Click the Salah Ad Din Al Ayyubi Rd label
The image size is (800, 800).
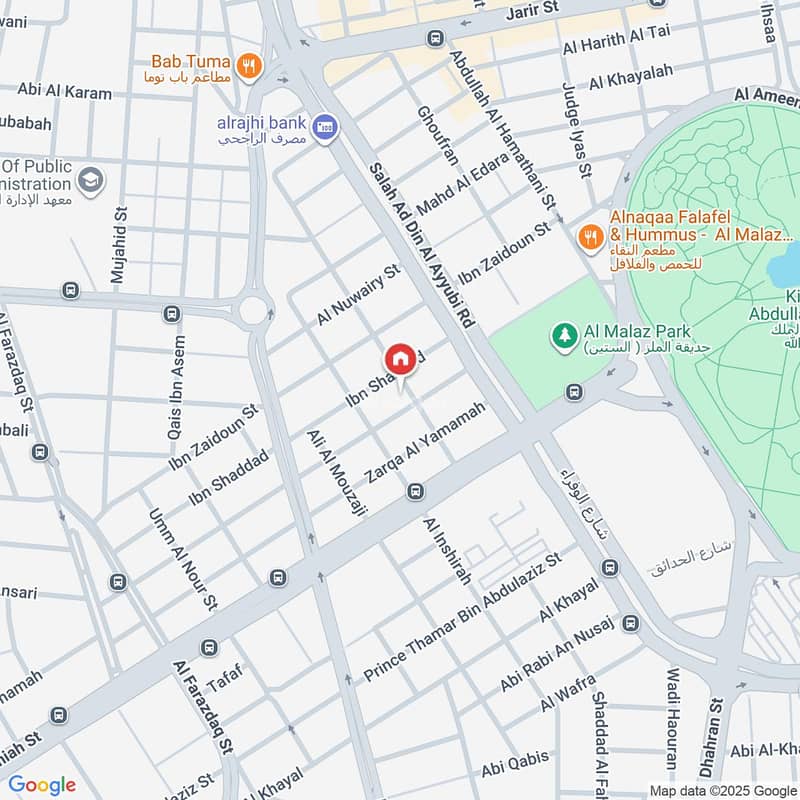422,245
